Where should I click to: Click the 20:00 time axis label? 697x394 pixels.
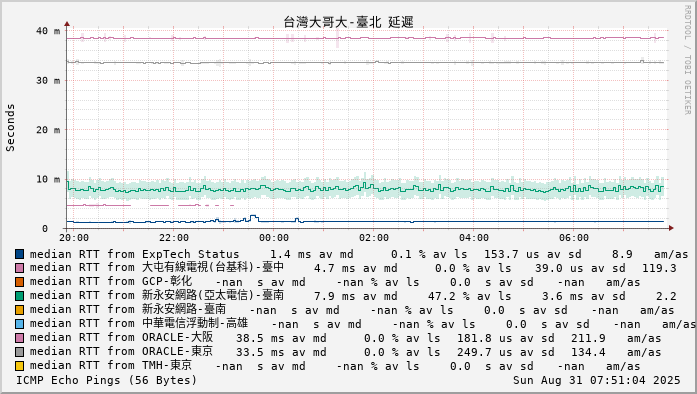(74, 238)
